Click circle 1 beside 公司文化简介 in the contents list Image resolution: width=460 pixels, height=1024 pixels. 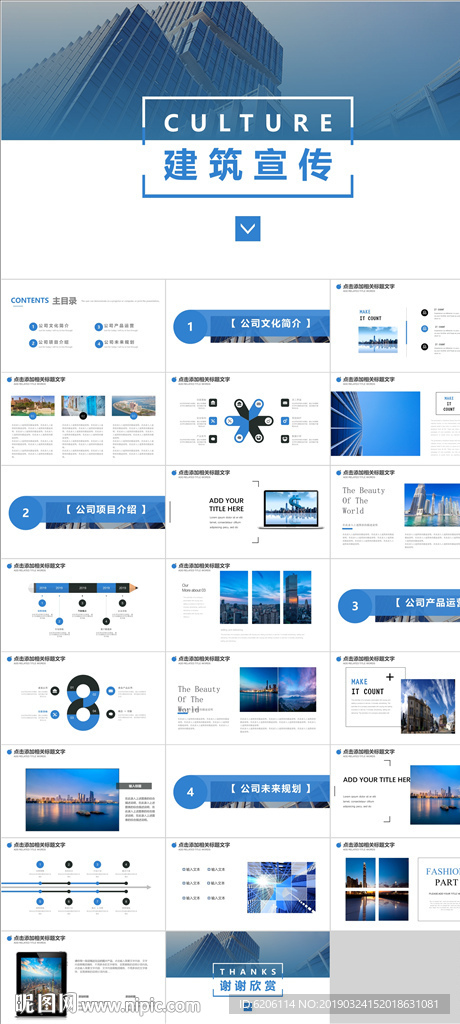click(33, 326)
